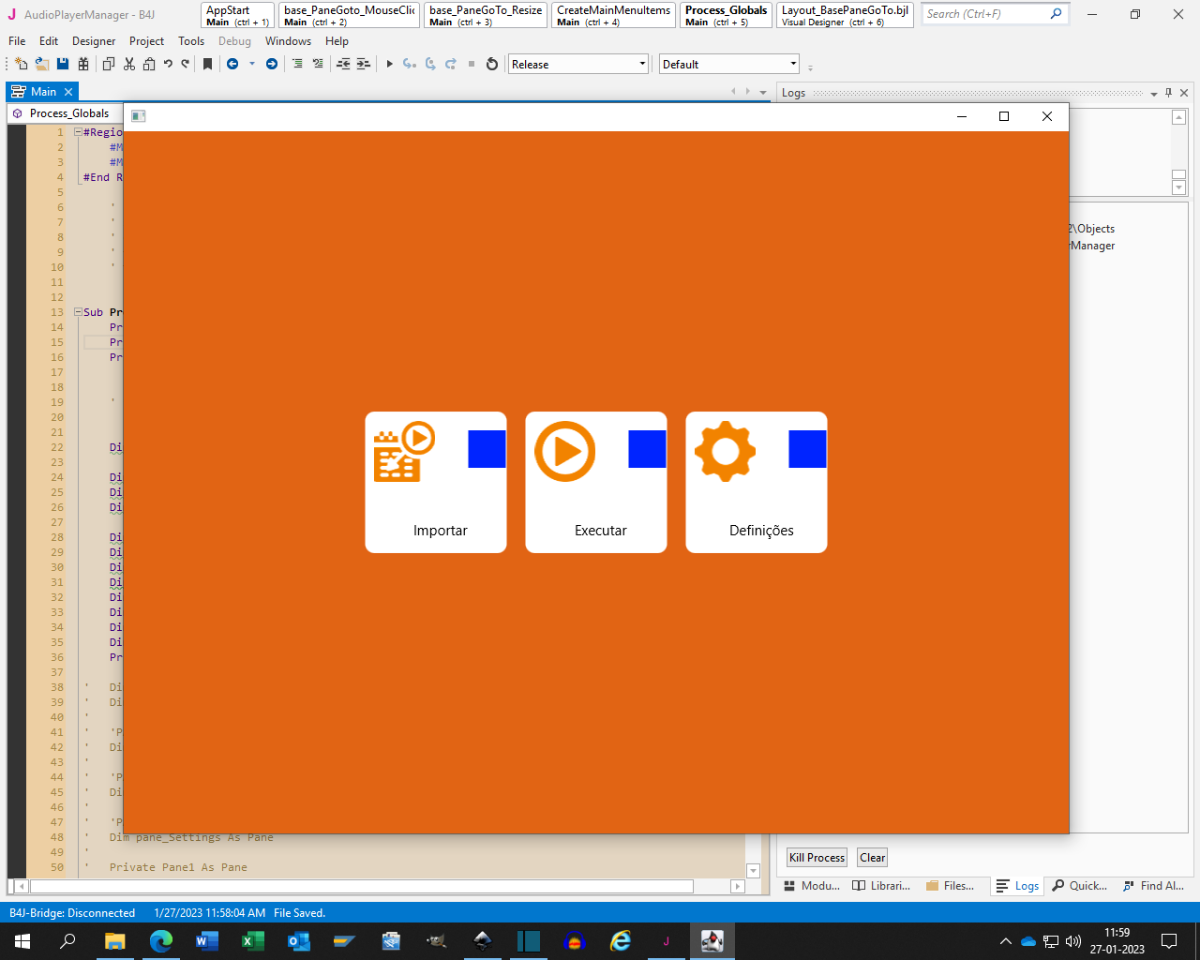The image size is (1200, 960).
Task: Click the Importar playlist icon
Action: click(404, 451)
